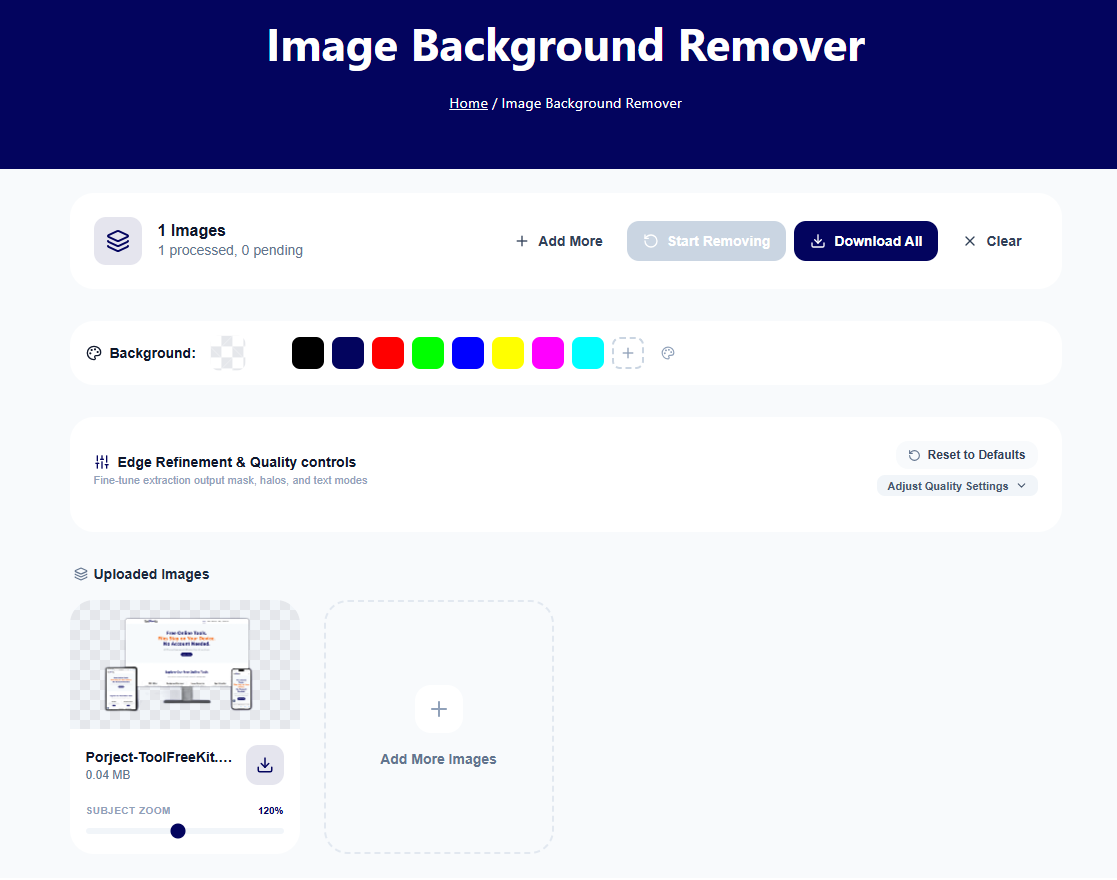
Task: Choose the cyan background swatch
Action: (588, 353)
